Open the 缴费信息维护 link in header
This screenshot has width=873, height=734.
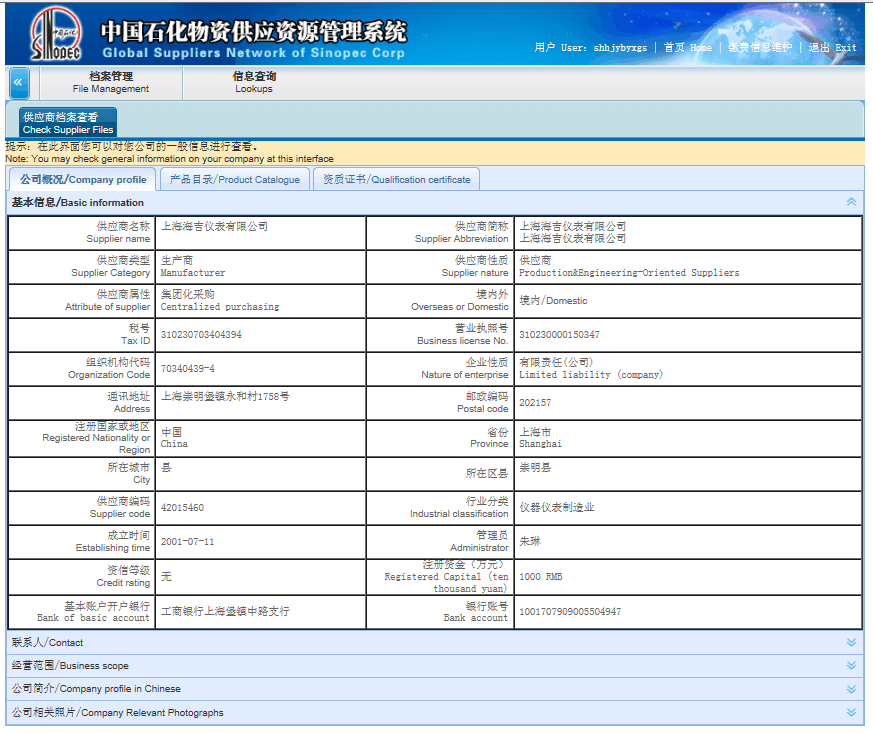pyautogui.click(x=760, y=47)
